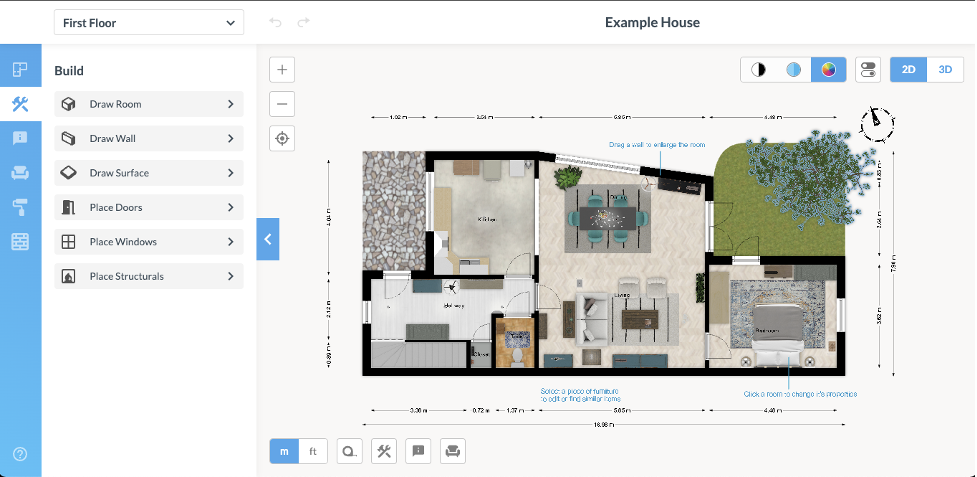Redo the last action

tap(303, 23)
